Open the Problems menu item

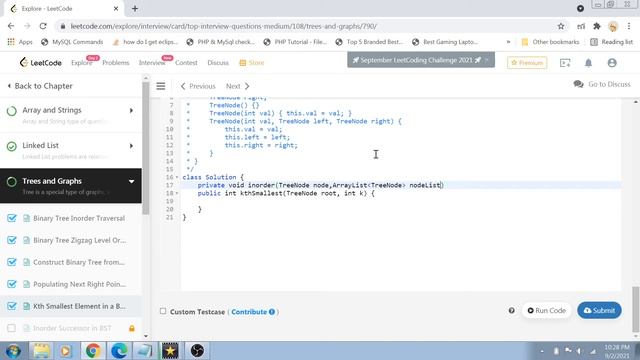[116, 62]
